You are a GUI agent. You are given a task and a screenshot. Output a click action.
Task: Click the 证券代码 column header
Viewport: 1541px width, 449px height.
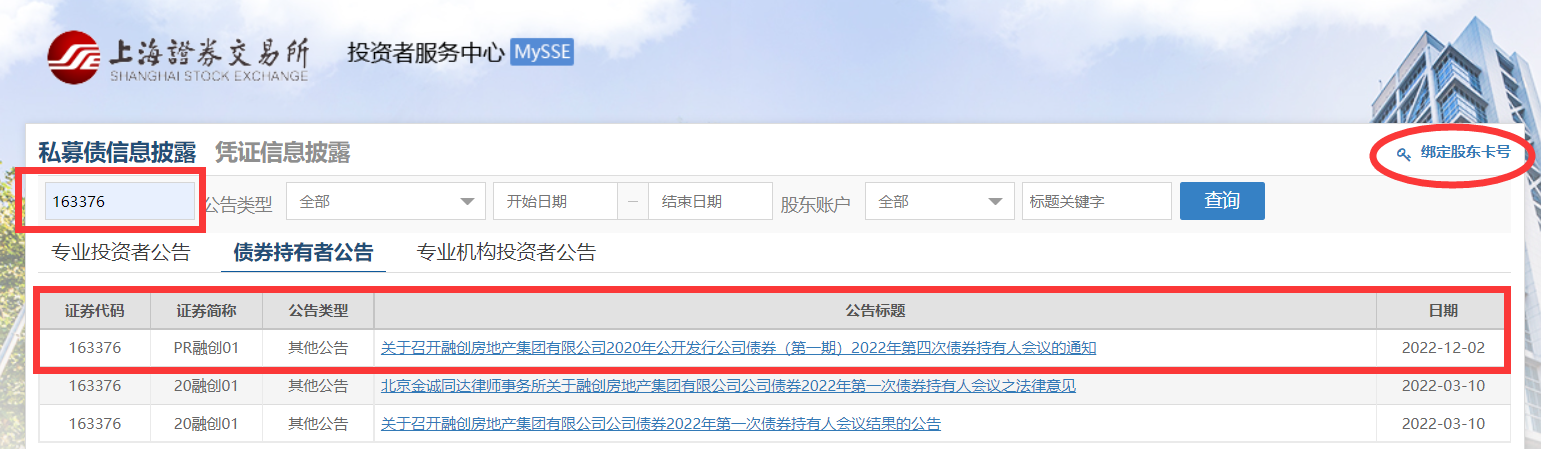pos(95,311)
